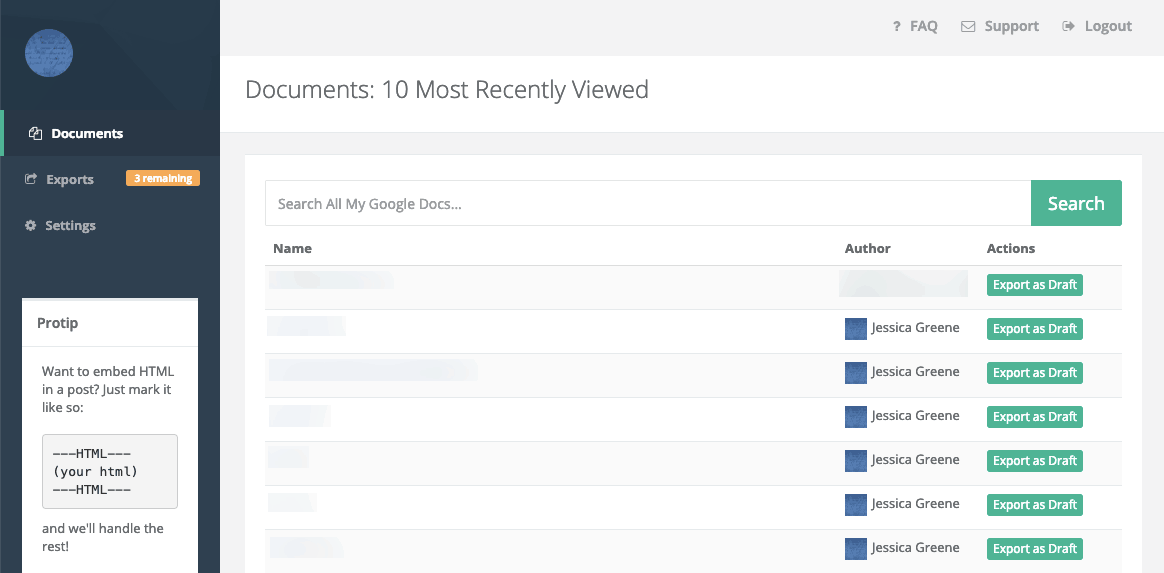The width and height of the screenshot is (1164, 573).
Task: Focus the Search All My Google Docs field
Action: 647,204
